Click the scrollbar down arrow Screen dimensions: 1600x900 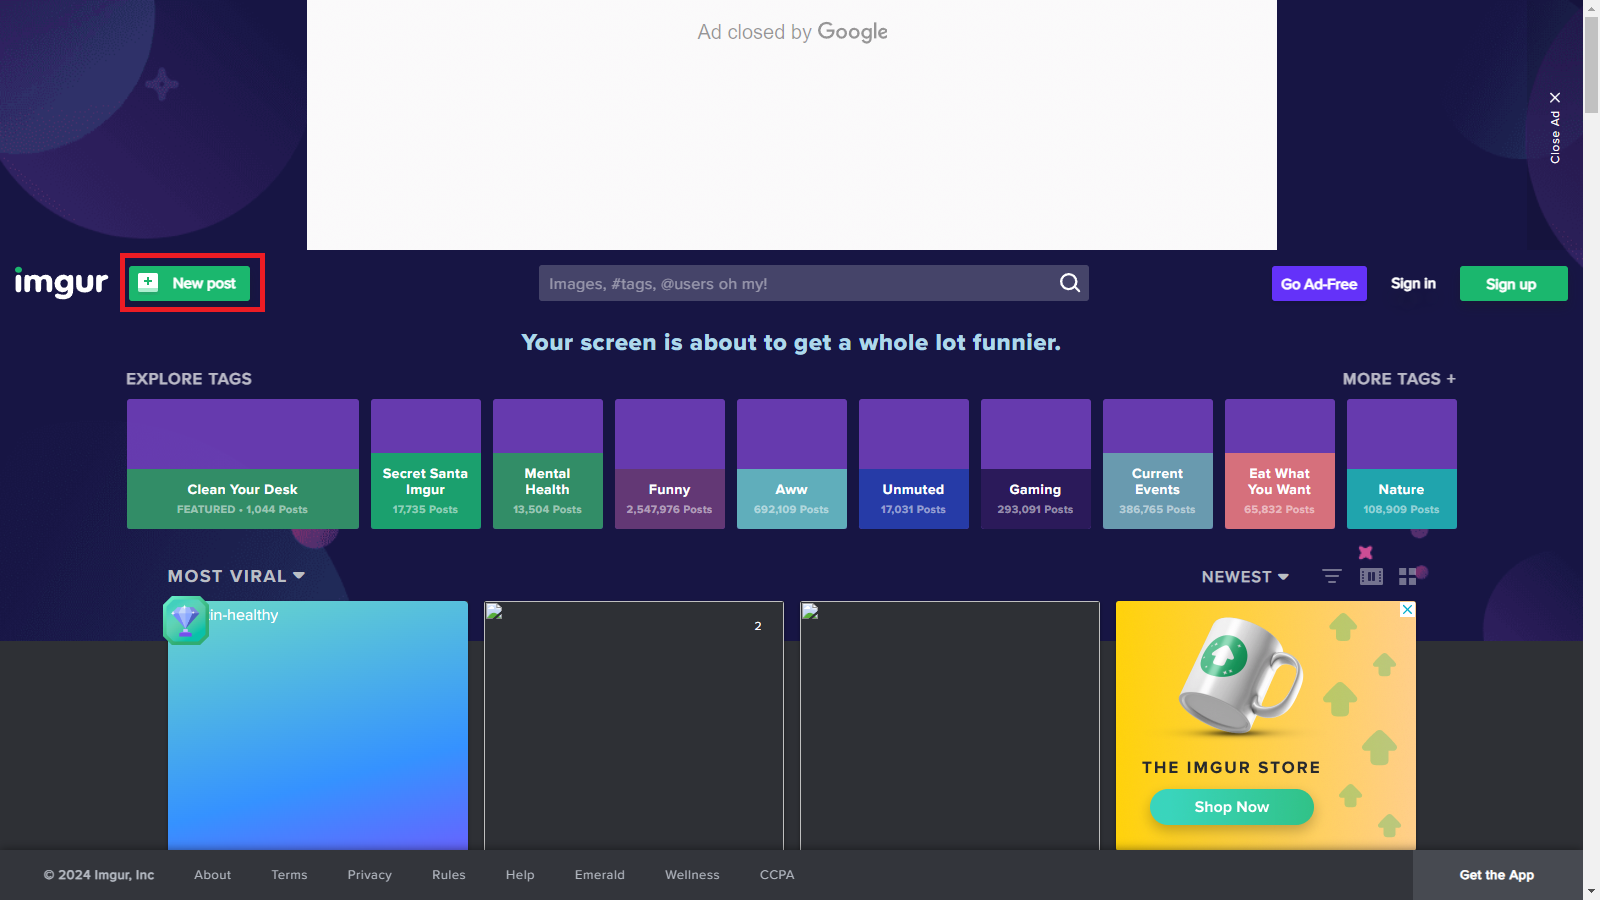pos(1591,891)
